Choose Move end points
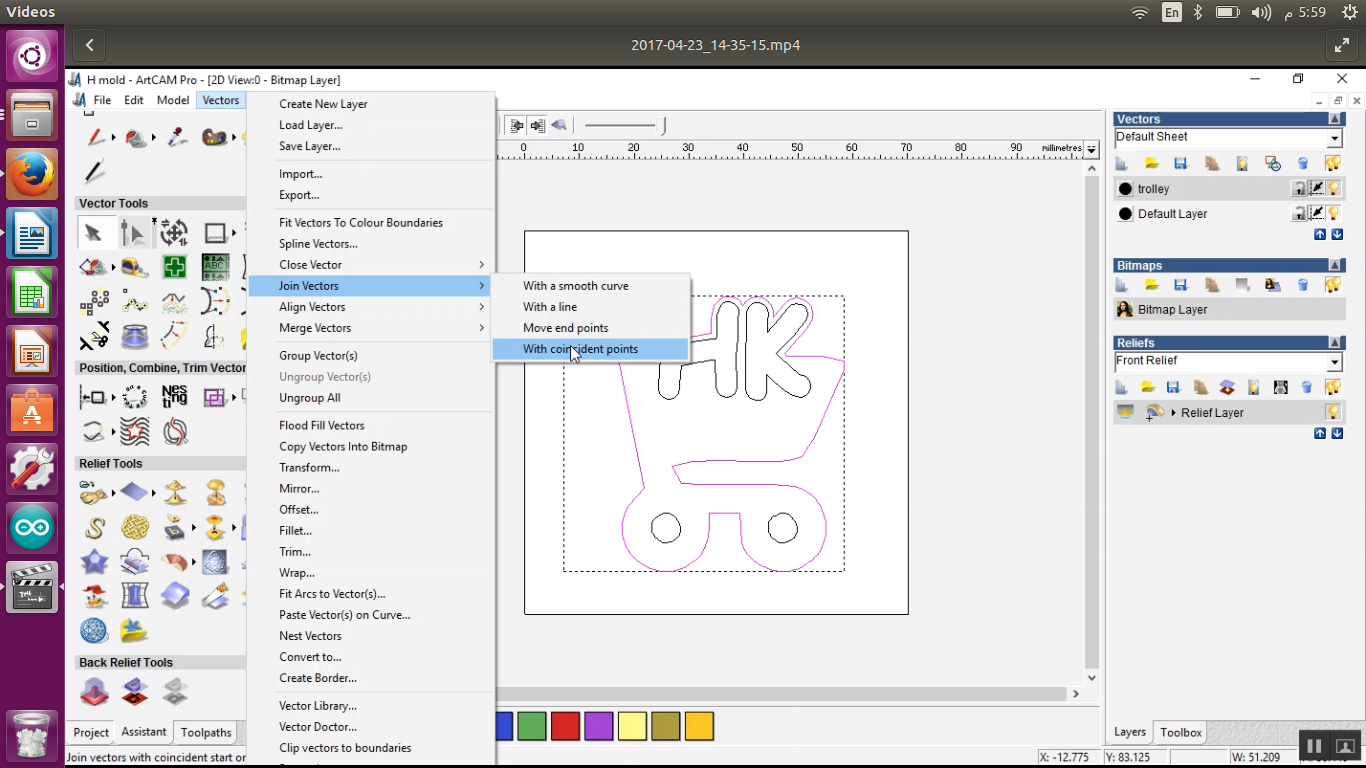This screenshot has width=1366, height=768. tap(590, 328)
